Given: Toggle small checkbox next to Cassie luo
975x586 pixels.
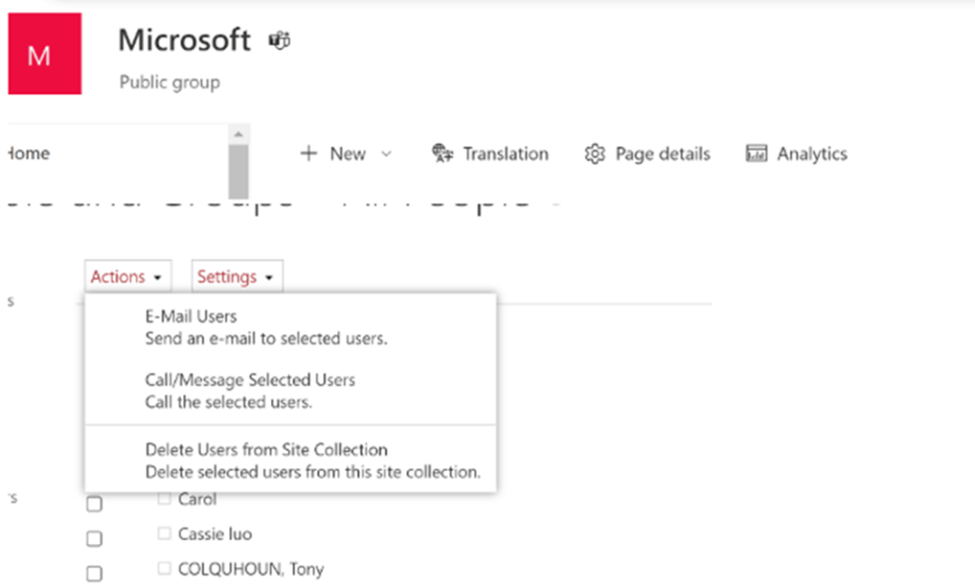Looking at the screenshot, I should click(x=164, y=533).
